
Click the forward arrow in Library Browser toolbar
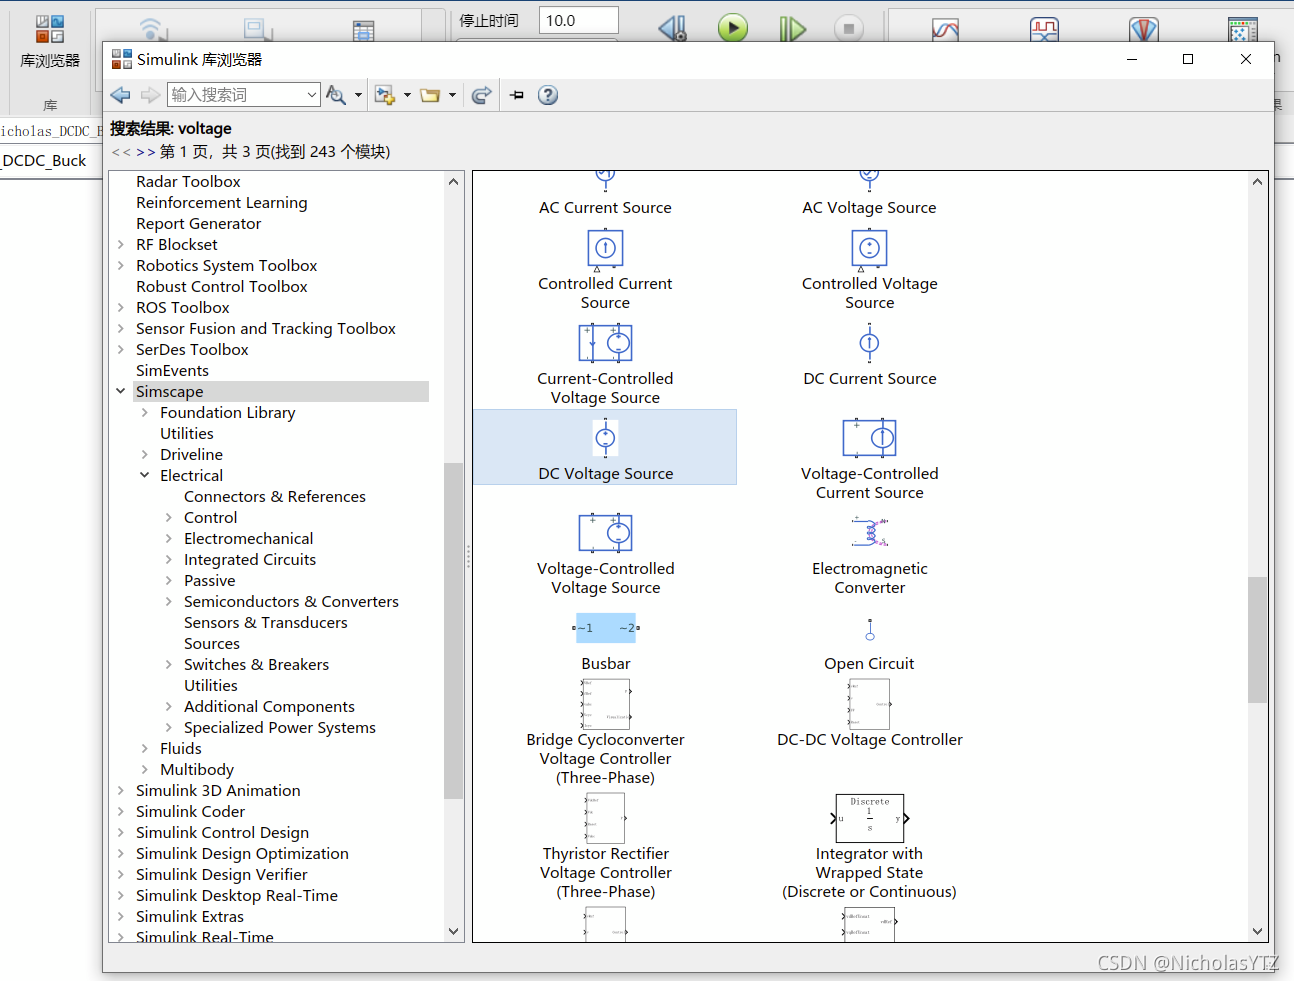tap(150, 95)
